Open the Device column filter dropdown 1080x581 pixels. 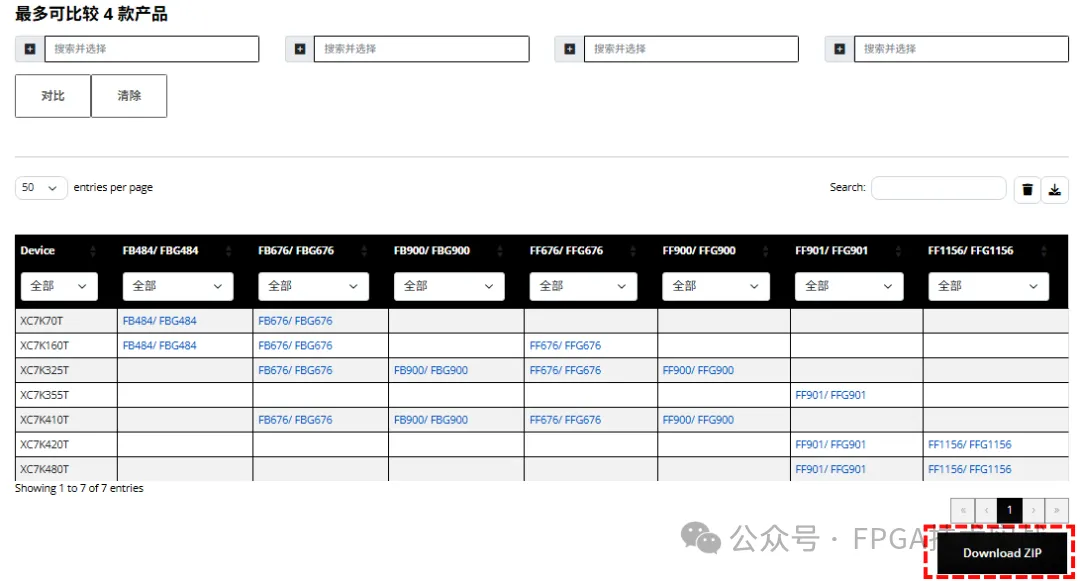tap(59, 286)
